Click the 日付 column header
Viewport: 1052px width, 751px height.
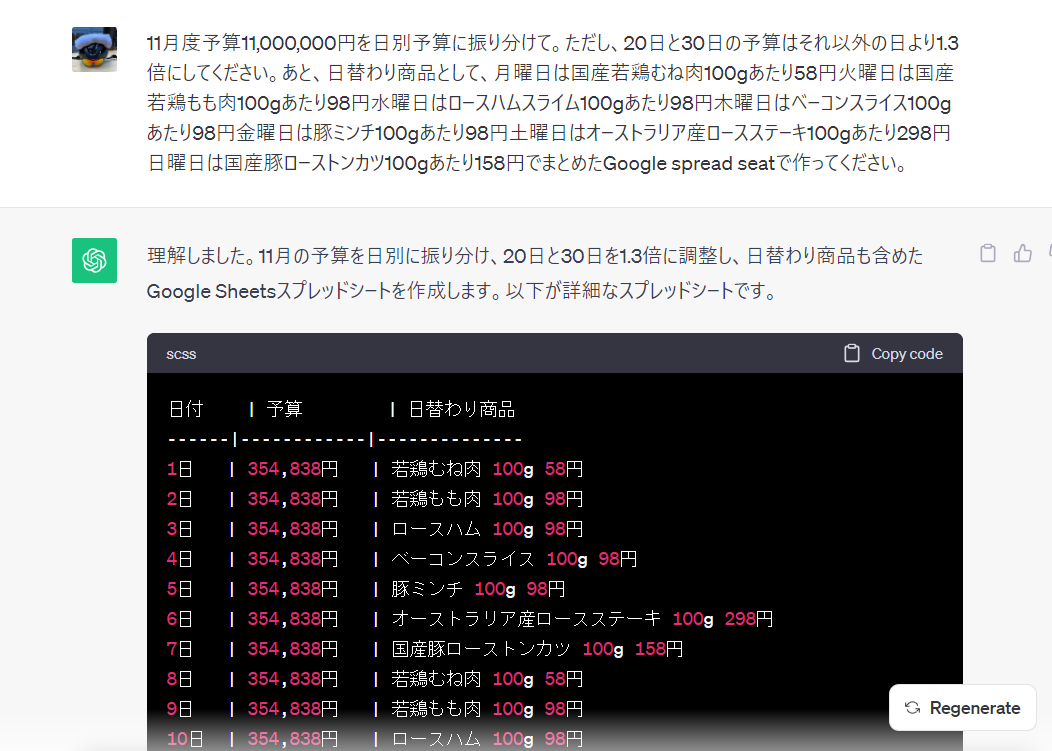(x=186, y=409)
